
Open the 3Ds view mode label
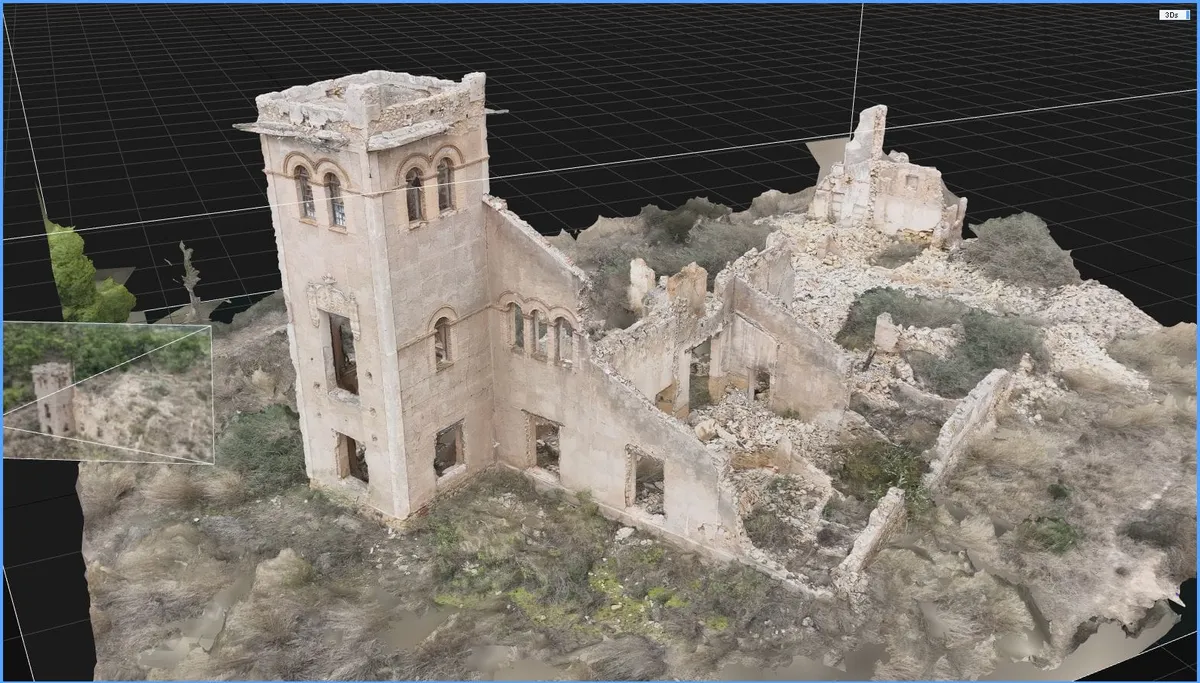1173,15
